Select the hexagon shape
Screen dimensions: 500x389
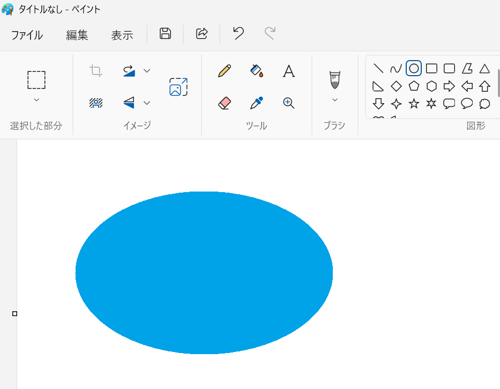(x=432, y=86)
